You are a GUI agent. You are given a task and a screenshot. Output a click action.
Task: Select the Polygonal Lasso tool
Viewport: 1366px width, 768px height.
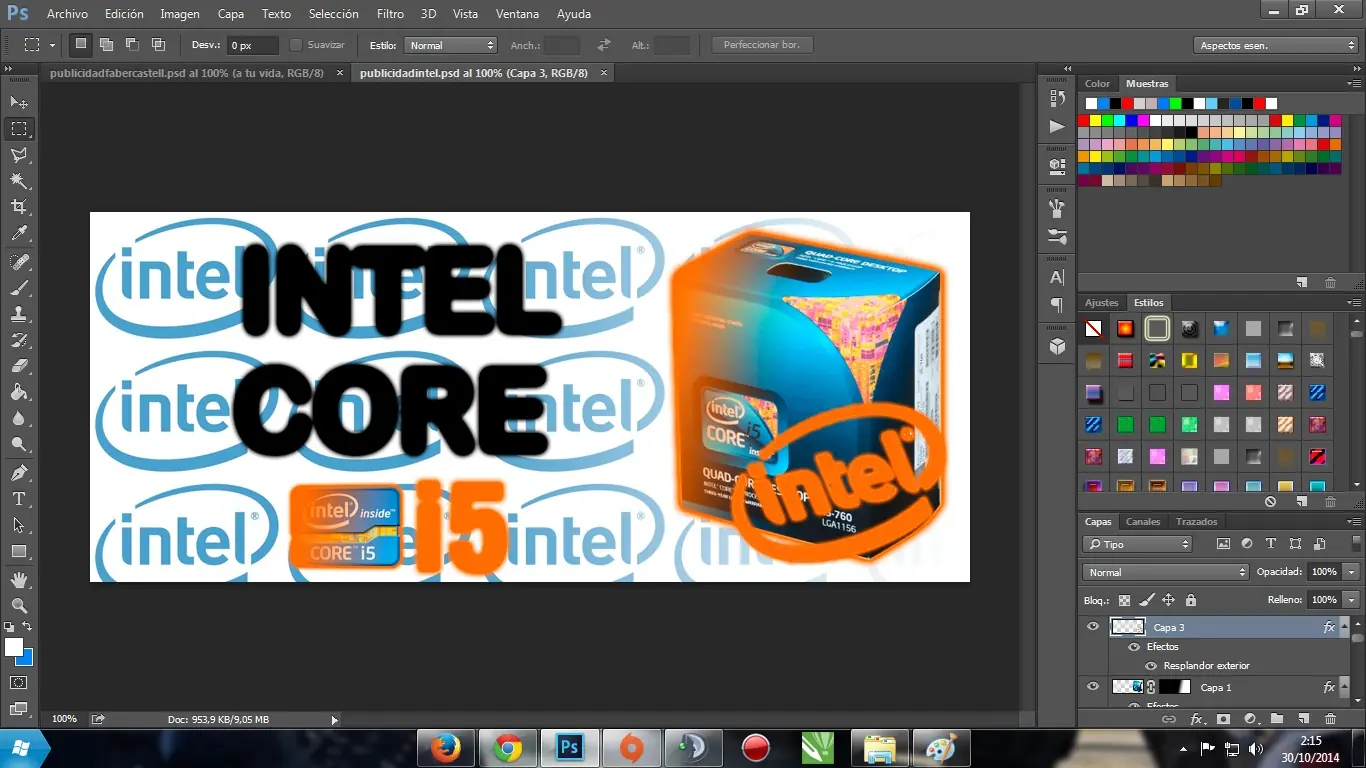coord(19,155)
